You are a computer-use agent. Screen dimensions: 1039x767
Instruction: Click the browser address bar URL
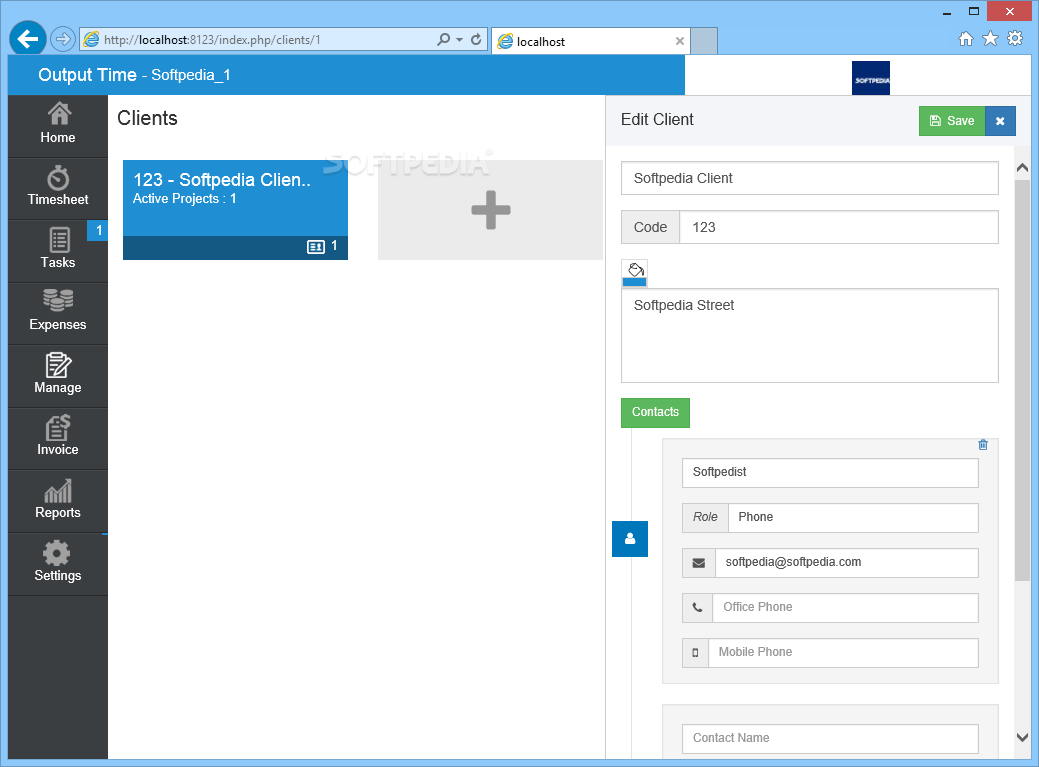(212, 40)
